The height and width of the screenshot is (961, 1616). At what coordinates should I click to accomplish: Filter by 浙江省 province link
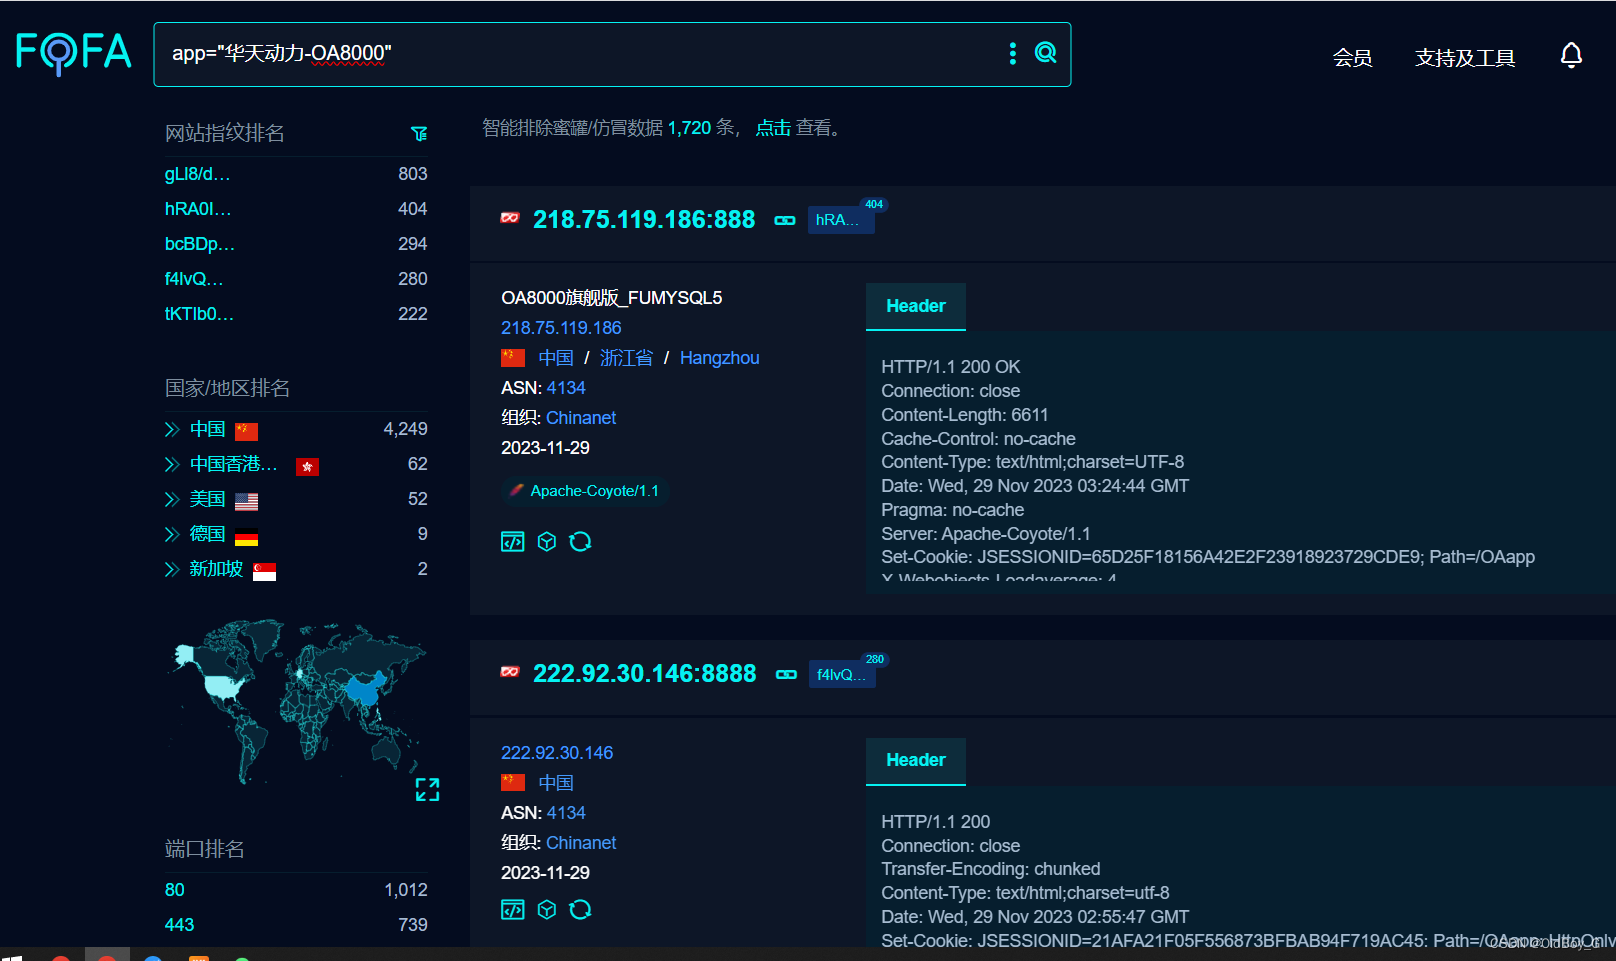click(x=626, y=358)
